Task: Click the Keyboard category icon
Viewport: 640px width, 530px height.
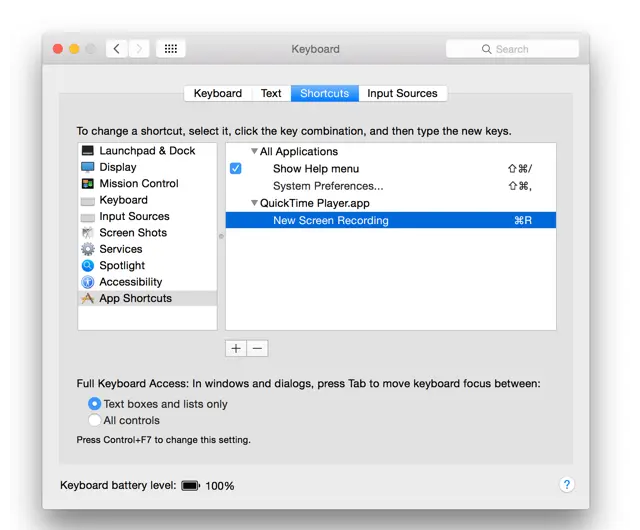Action: point(87,201)
